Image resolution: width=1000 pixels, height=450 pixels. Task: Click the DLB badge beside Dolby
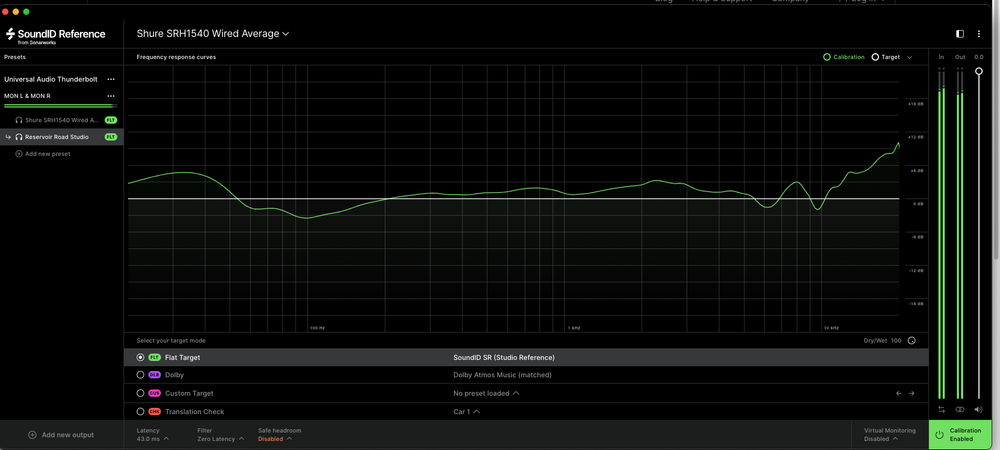(x=154, y=375)
